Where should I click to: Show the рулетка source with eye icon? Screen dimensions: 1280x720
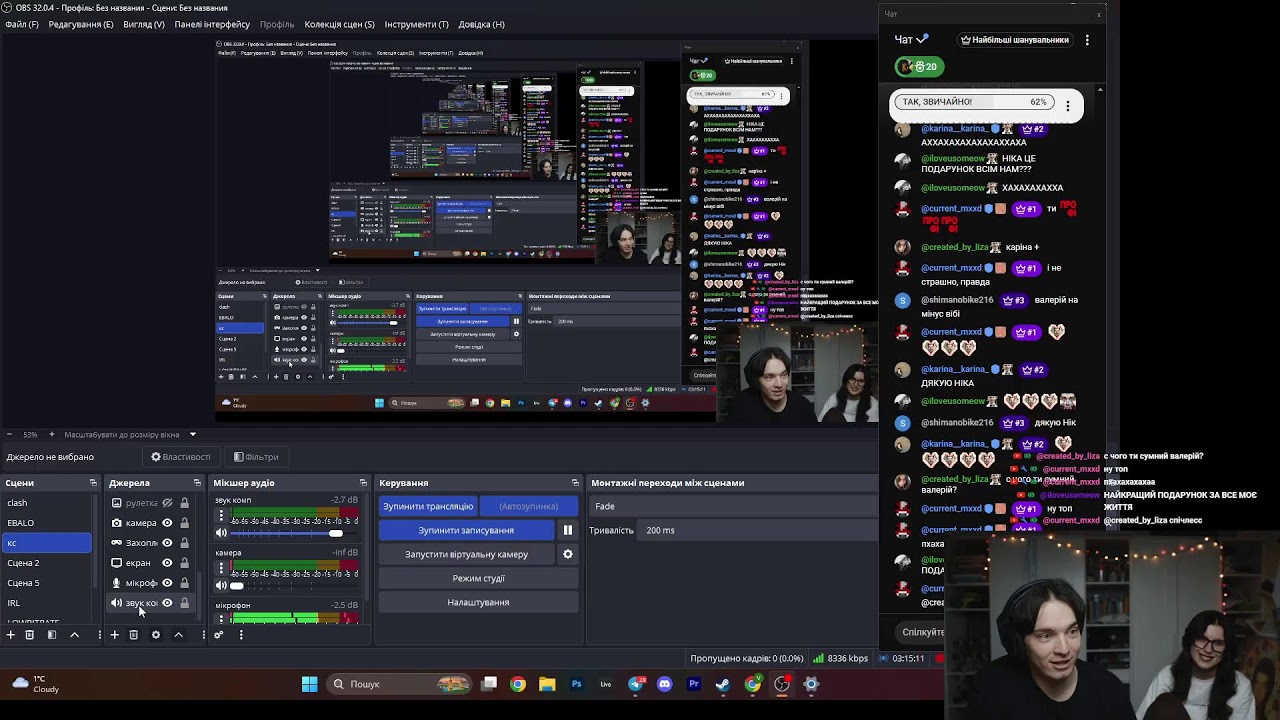167,503
